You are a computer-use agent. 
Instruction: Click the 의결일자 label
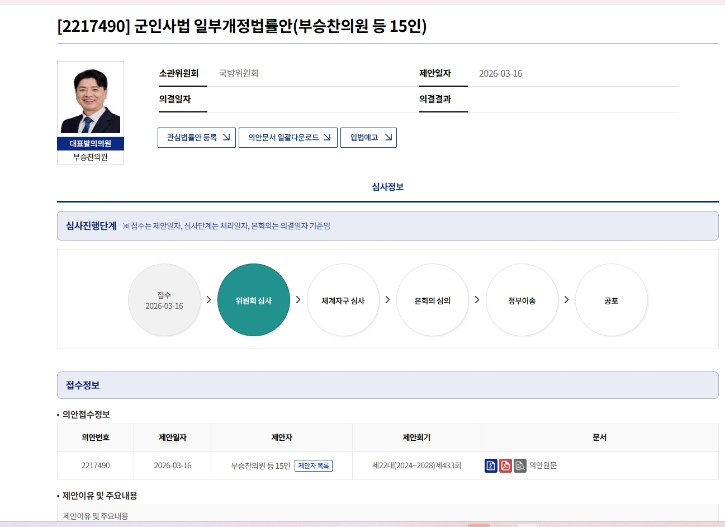(175, 99)
